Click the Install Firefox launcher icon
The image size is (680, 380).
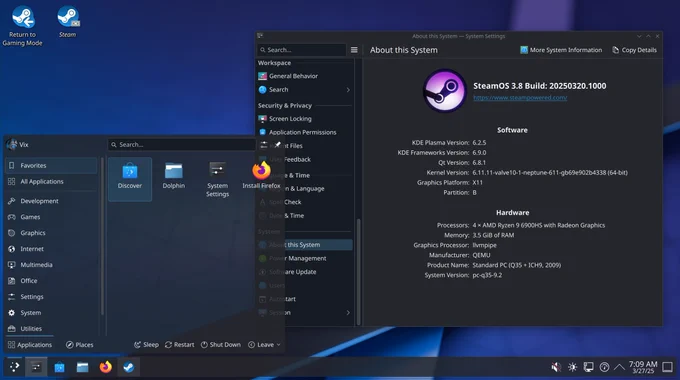tap(262, 170)
